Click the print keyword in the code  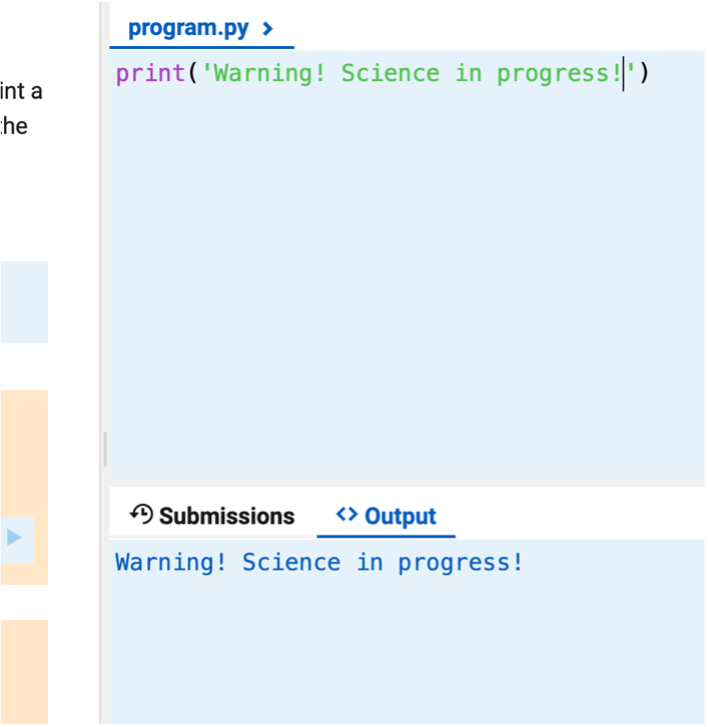[x=150, y=74]
